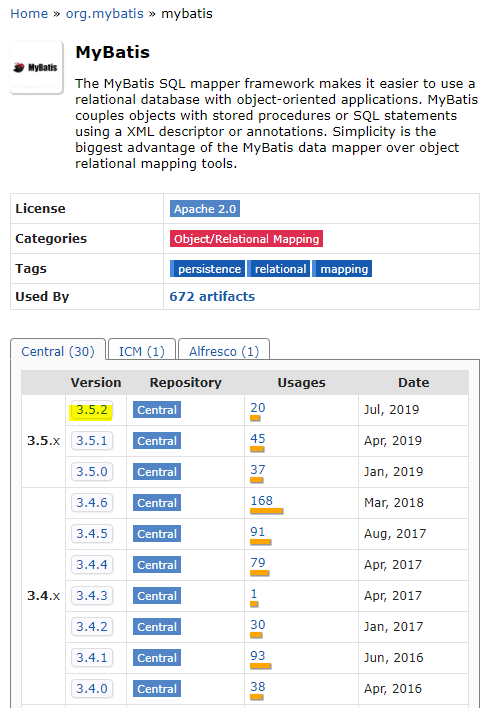489x708 pixels.
Task: Switch to Central (30) tab
Action: 58,351
